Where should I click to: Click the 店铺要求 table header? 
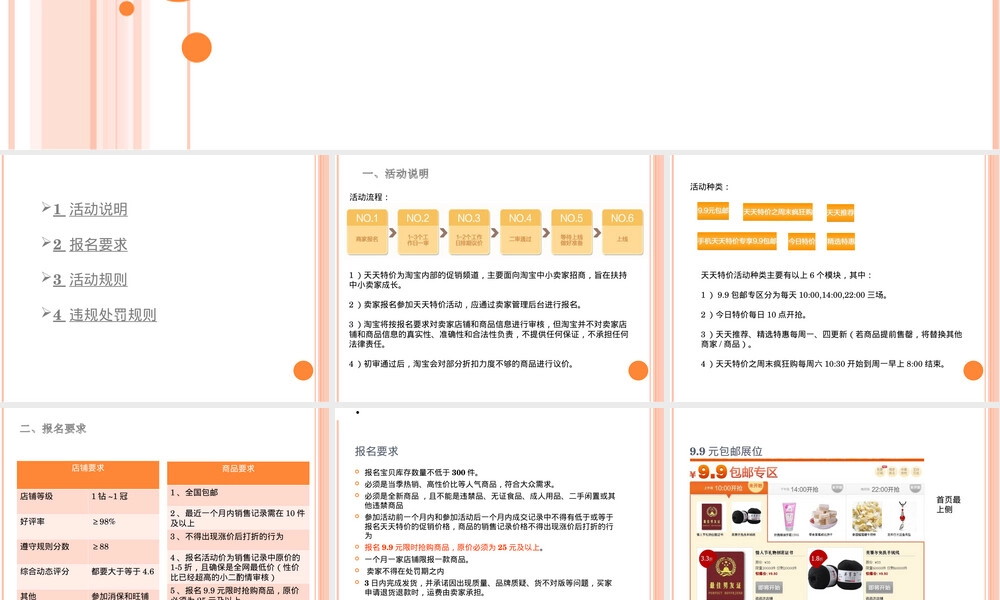88,474
